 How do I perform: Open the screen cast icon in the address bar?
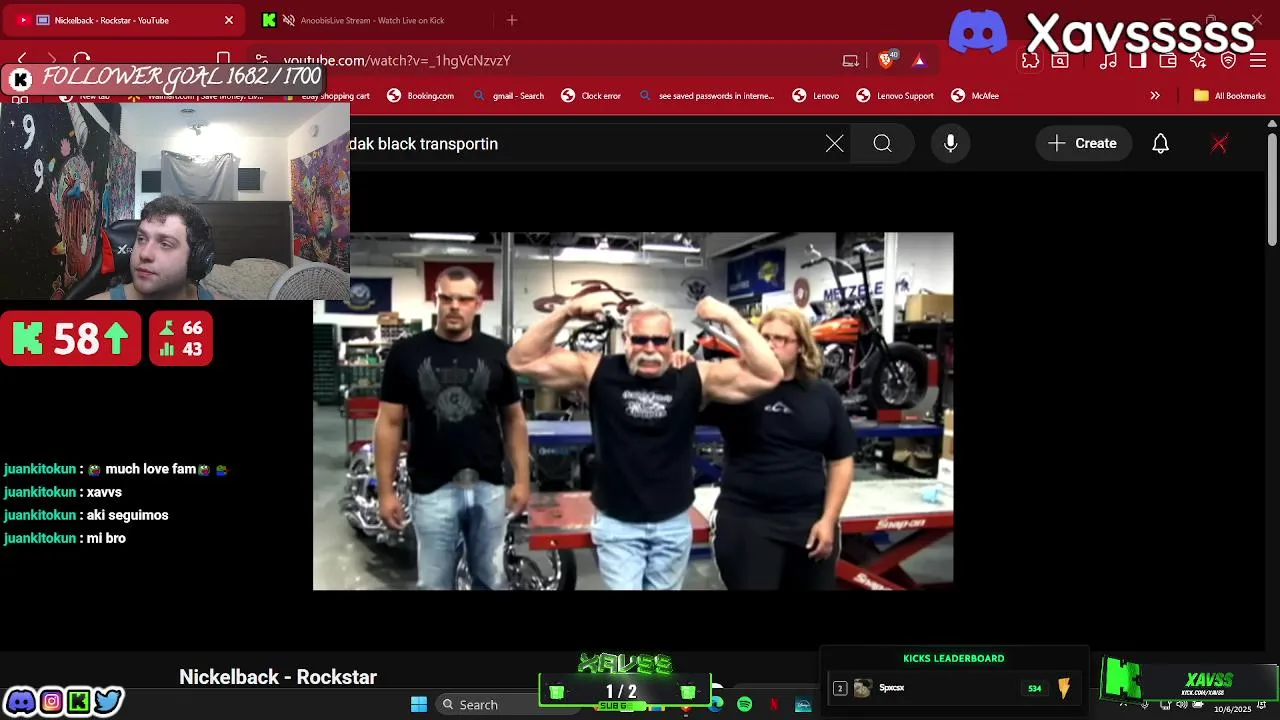[851, 61]
